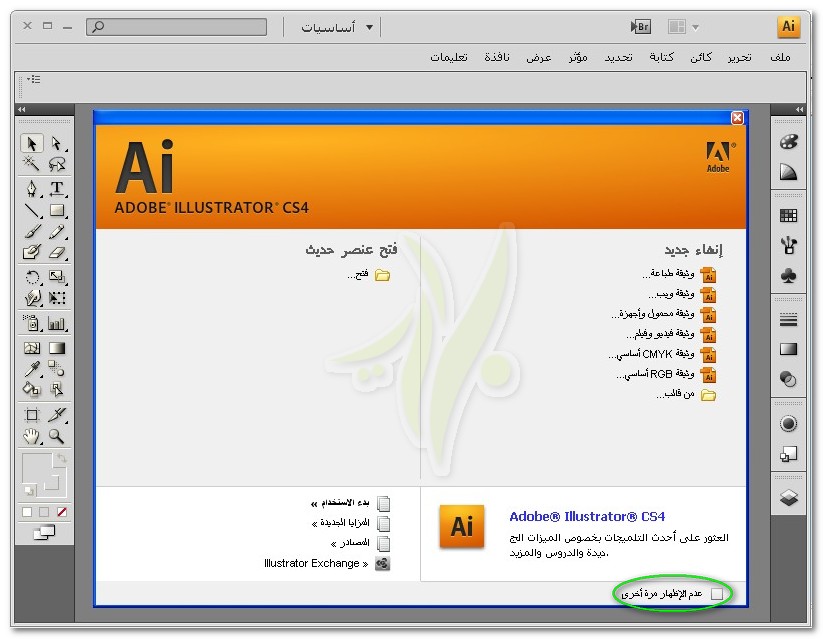
Task: Open the Layers panel icon
Action: tap(788, 497)
